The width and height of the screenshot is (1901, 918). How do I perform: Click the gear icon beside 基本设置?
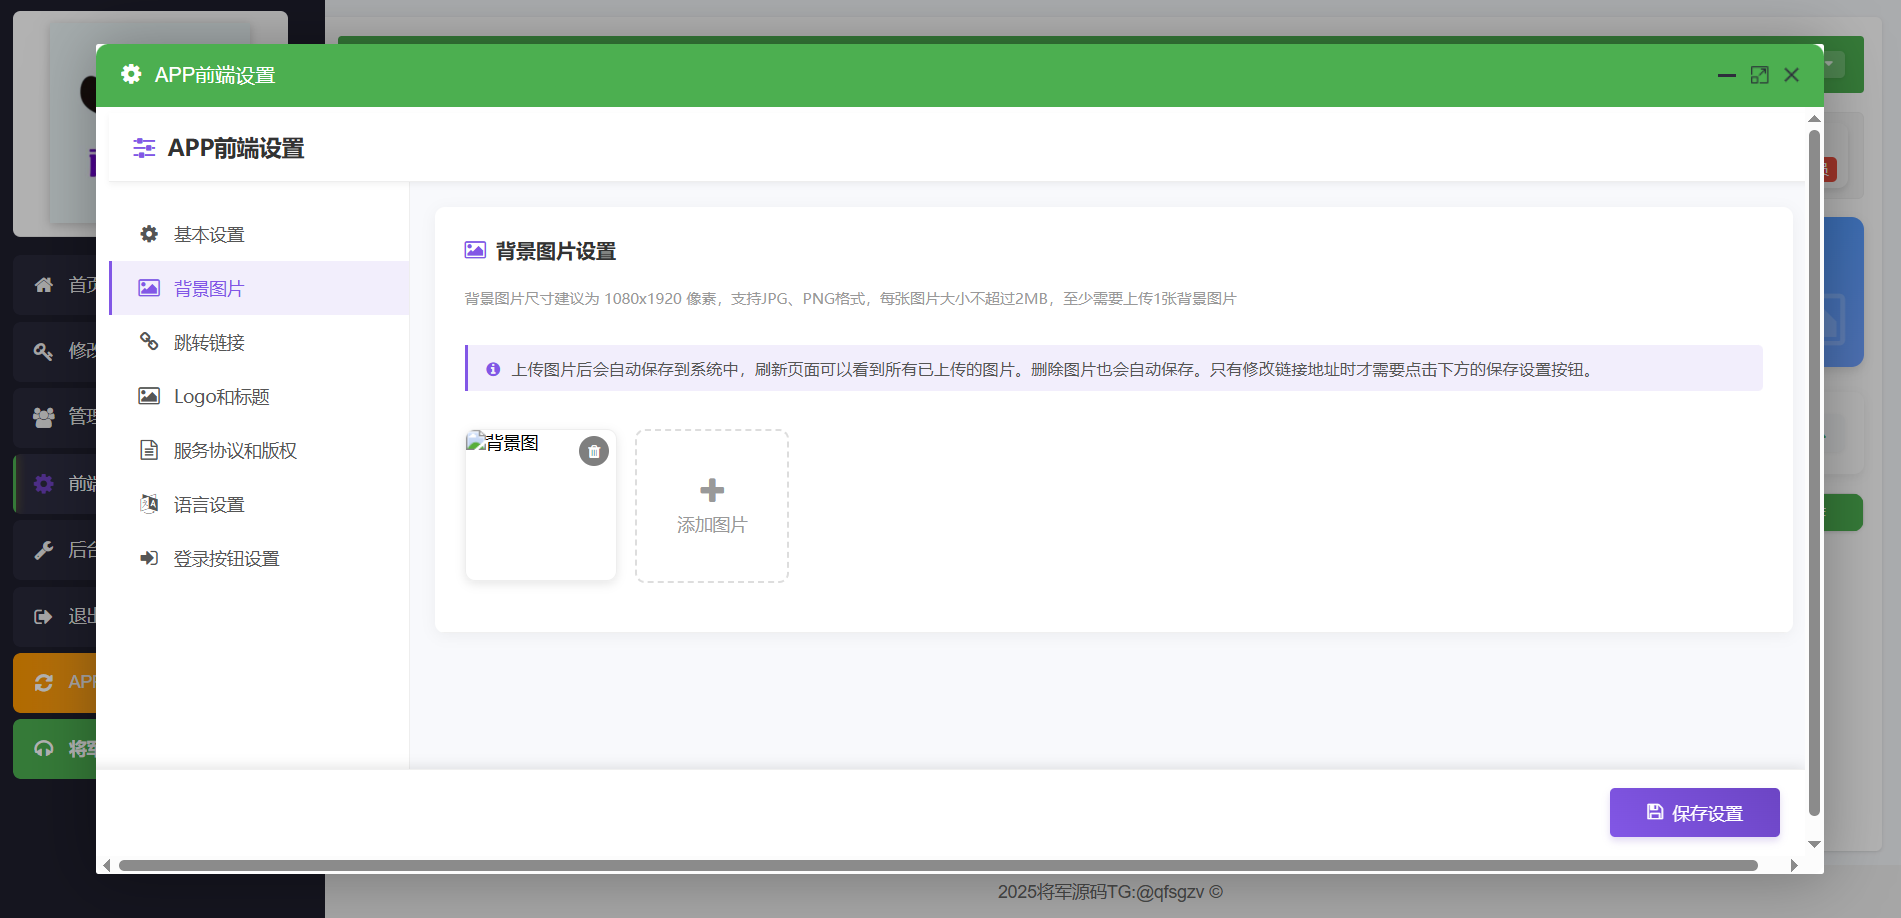[x=149, y=234]
